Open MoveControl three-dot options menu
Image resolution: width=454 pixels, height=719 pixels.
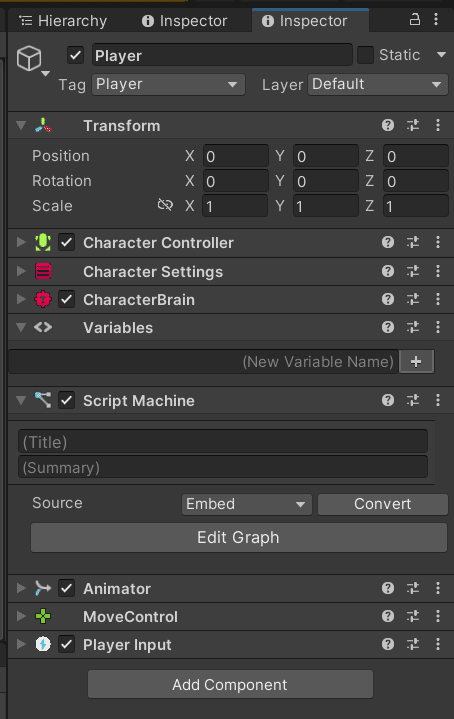(438, 616)
